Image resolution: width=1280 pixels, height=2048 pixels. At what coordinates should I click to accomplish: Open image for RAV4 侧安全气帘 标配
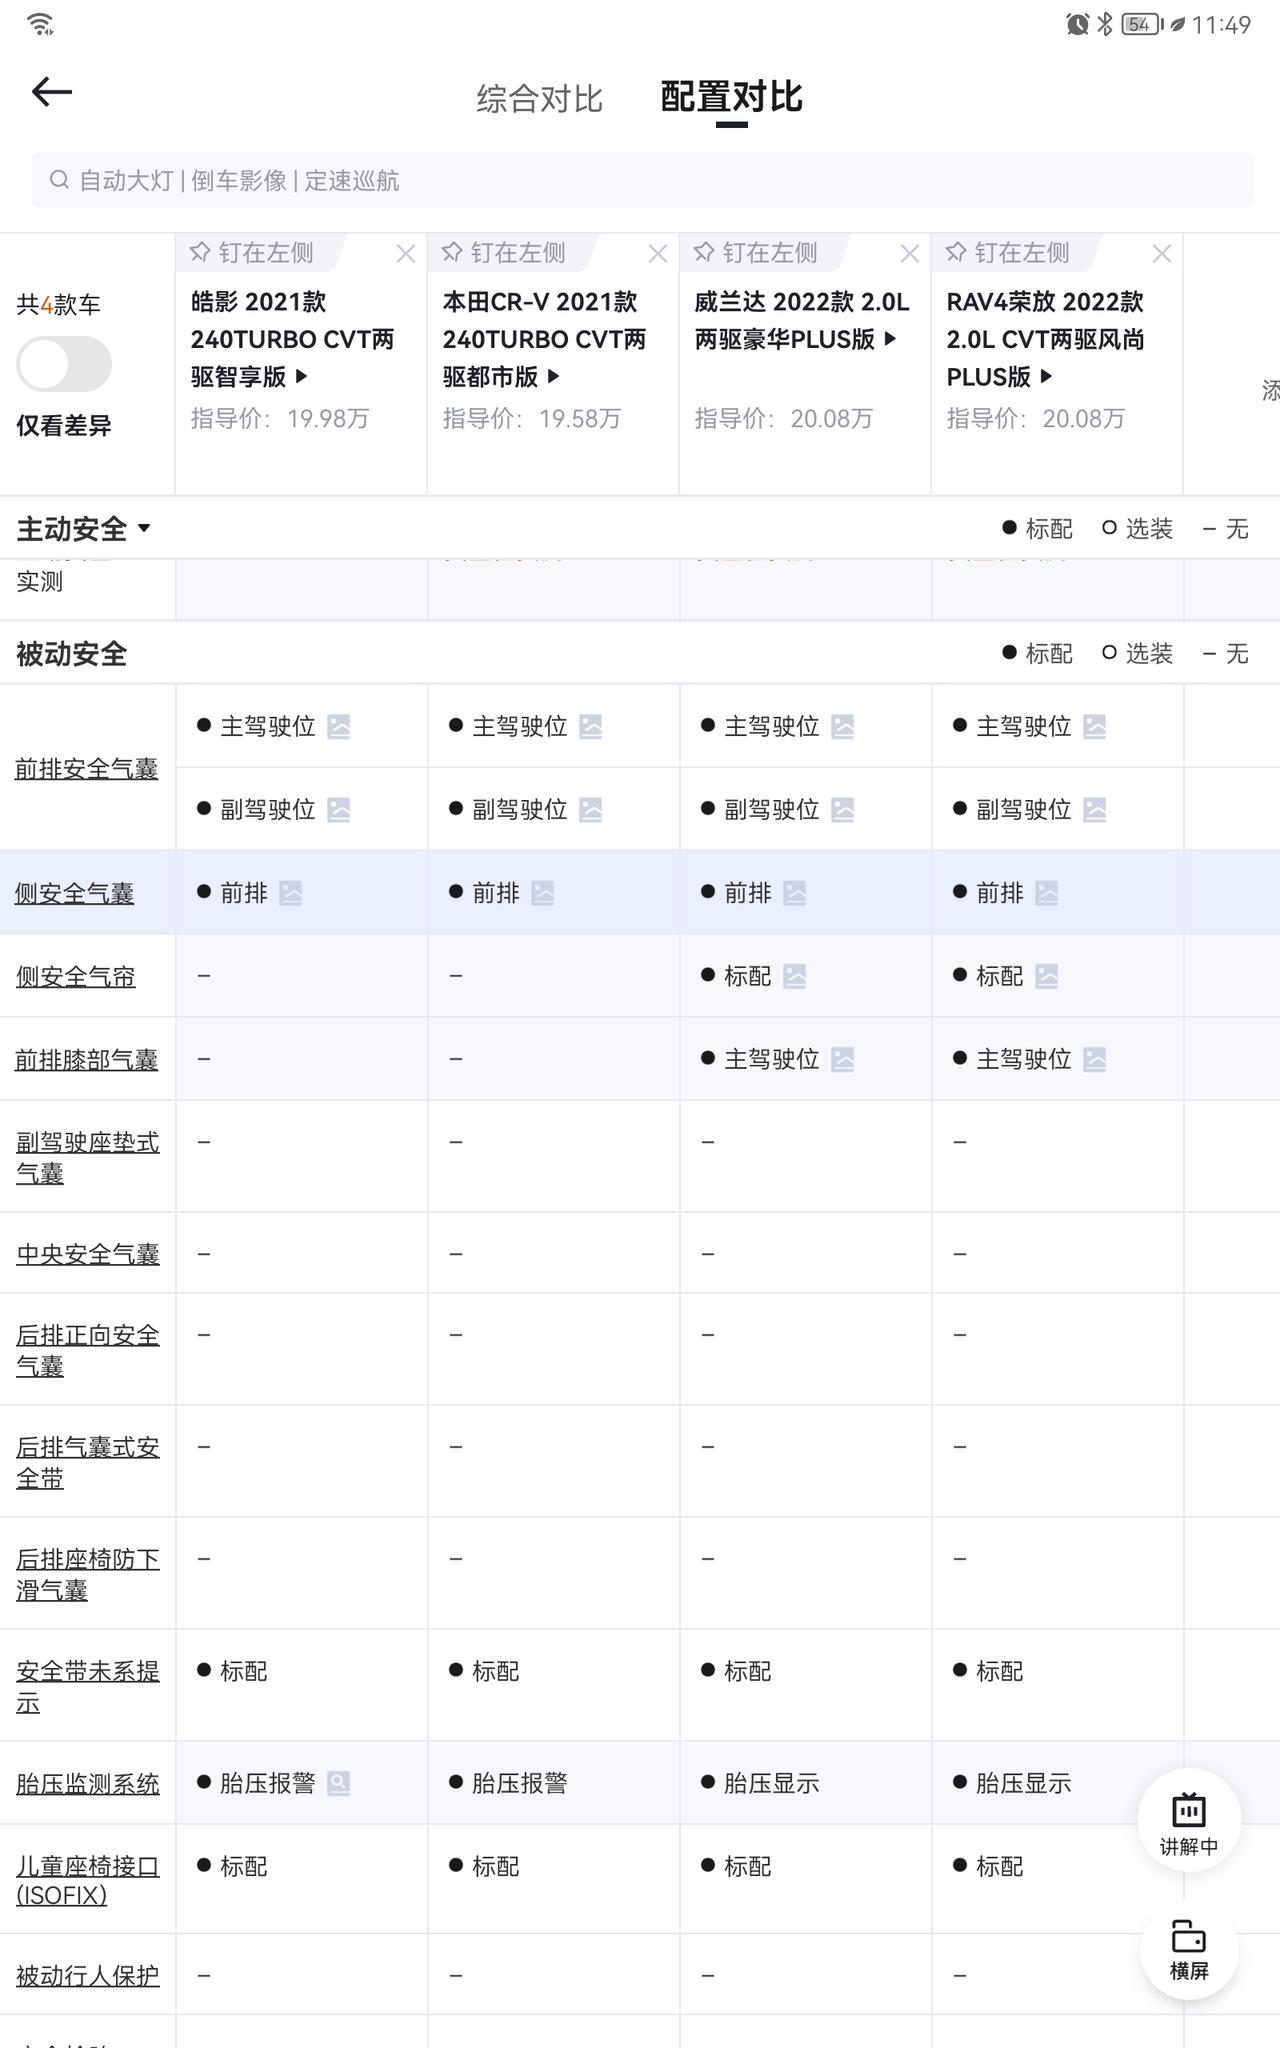[x=1047, y=976]
